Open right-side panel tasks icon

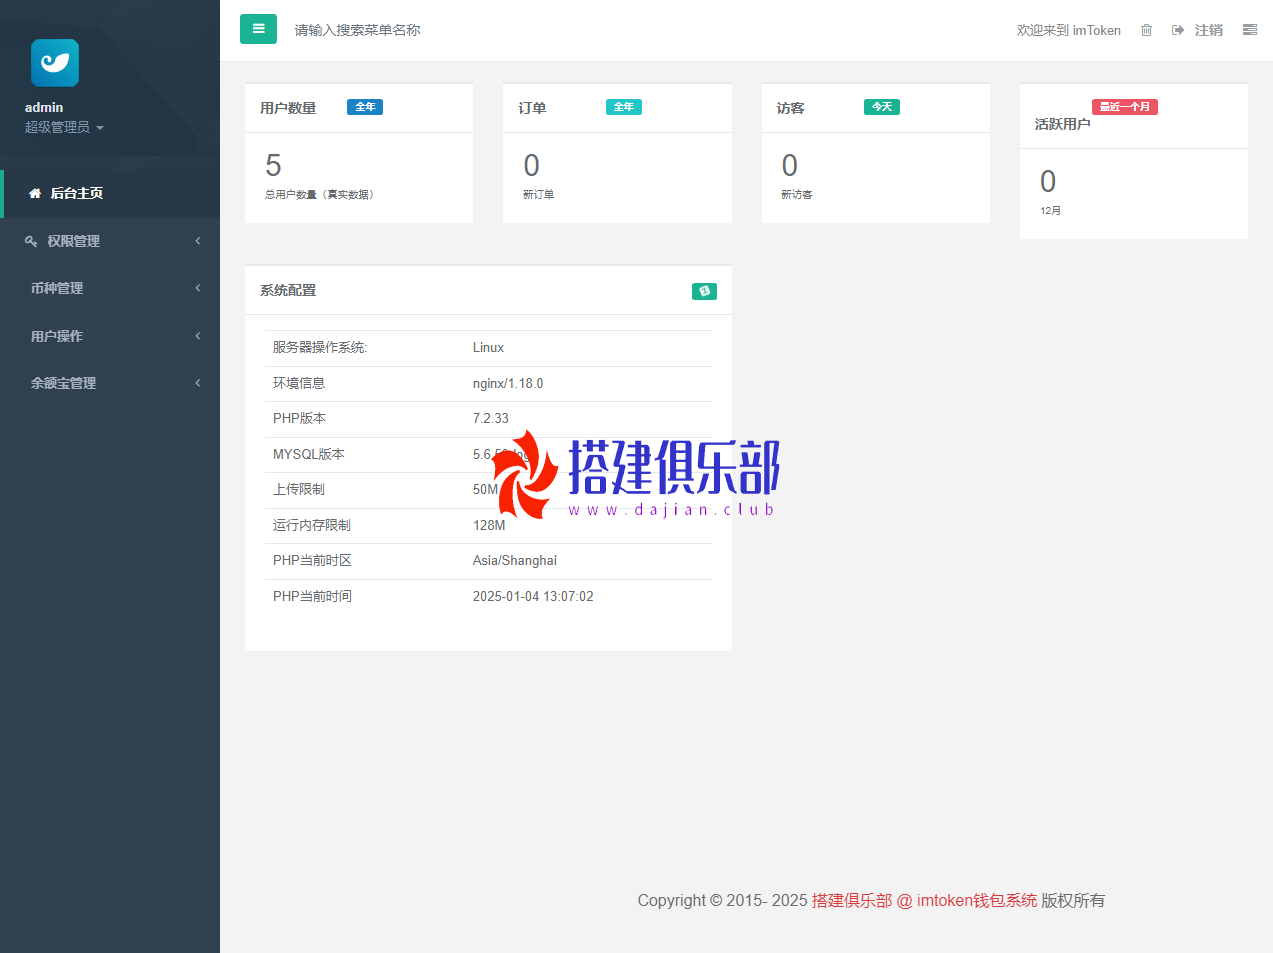(x=1250, y=30)
